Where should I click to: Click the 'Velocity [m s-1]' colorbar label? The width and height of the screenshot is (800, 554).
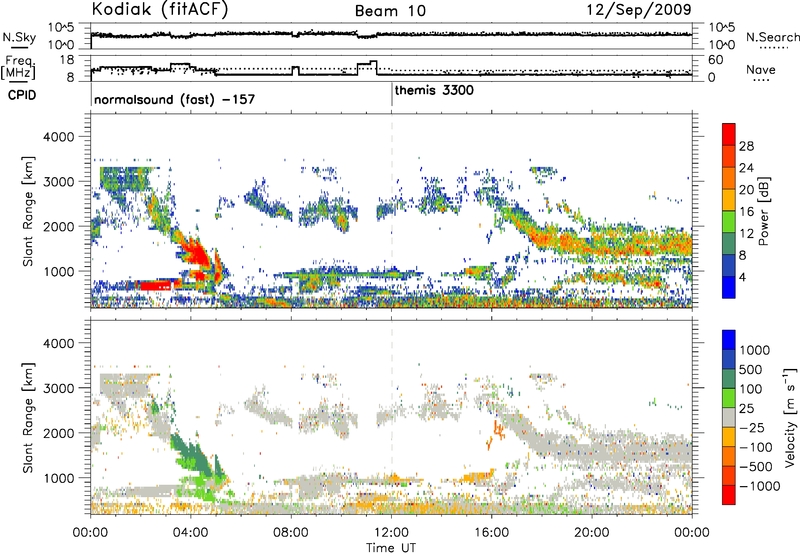coord(790,417)
